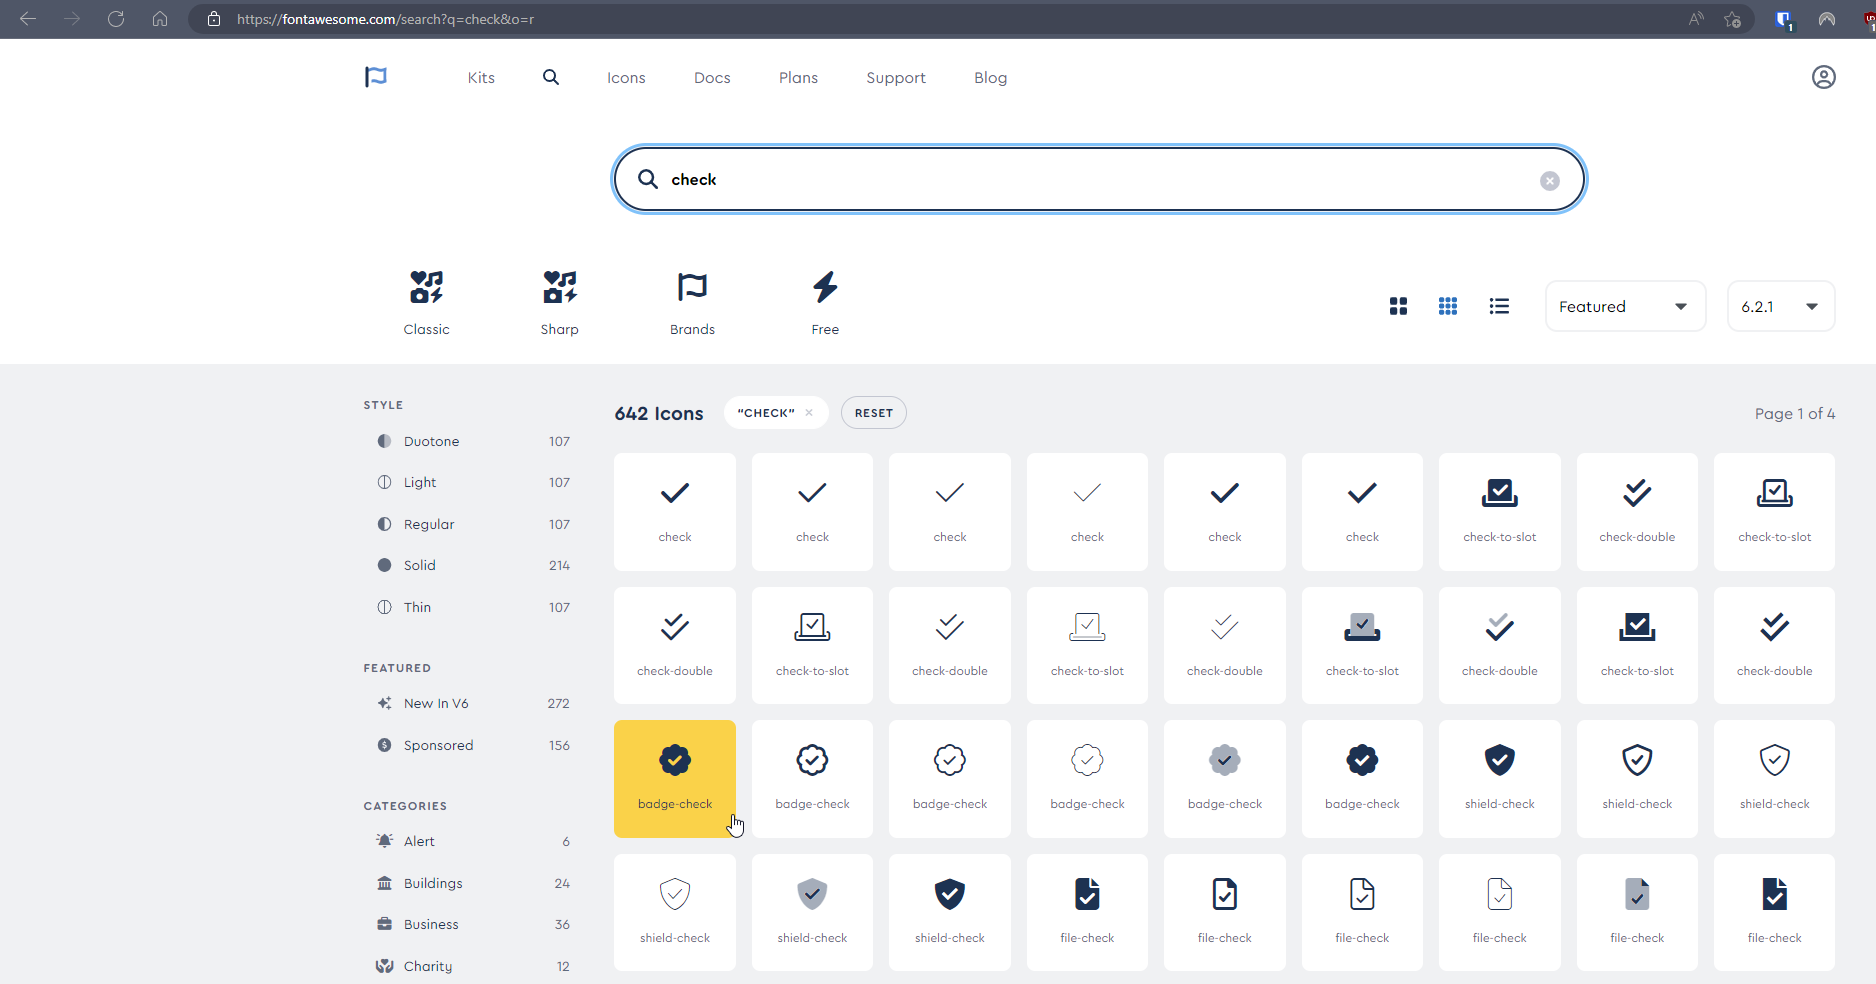This screenshot has width=1876, height=984.
Task: Clear the search field with the X icon
Action: [x=1549, y=181]
